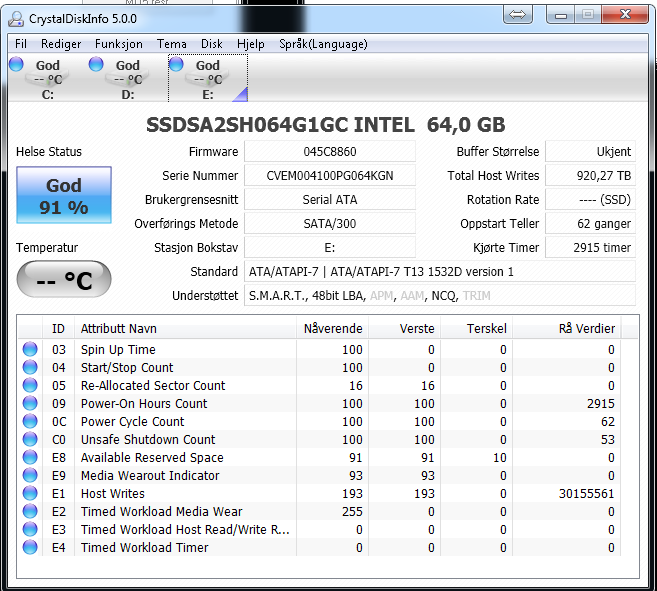Click the Firmware field 045C8860
Screen dimensions: 657x591
pos(330,152)
